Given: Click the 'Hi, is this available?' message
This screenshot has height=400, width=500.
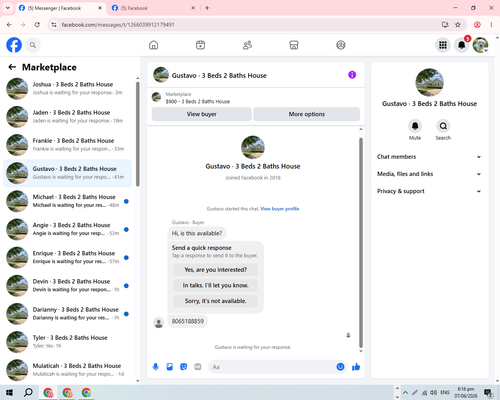Looking at the screenshot, I should point(197,233).
